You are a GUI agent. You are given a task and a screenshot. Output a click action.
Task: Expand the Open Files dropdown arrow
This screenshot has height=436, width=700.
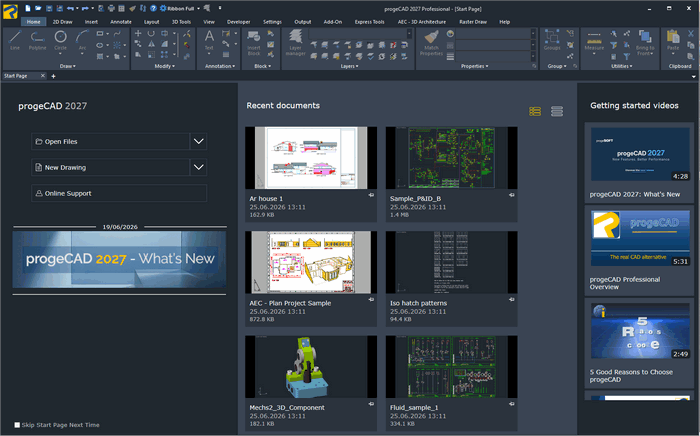coord(198,141)
